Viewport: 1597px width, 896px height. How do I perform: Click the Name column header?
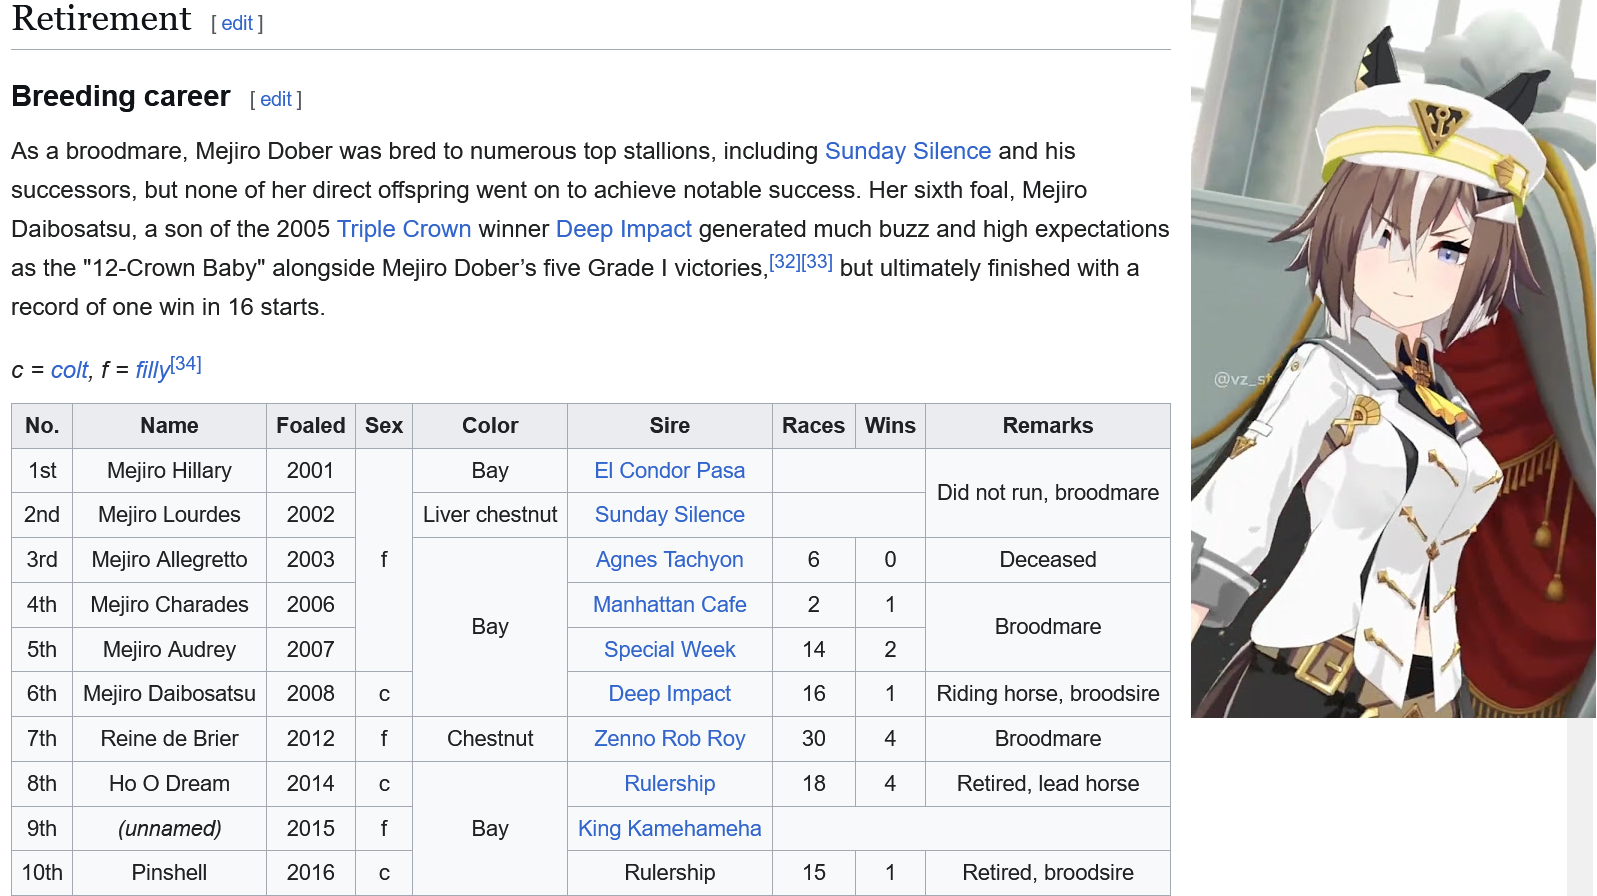point(170,426)
